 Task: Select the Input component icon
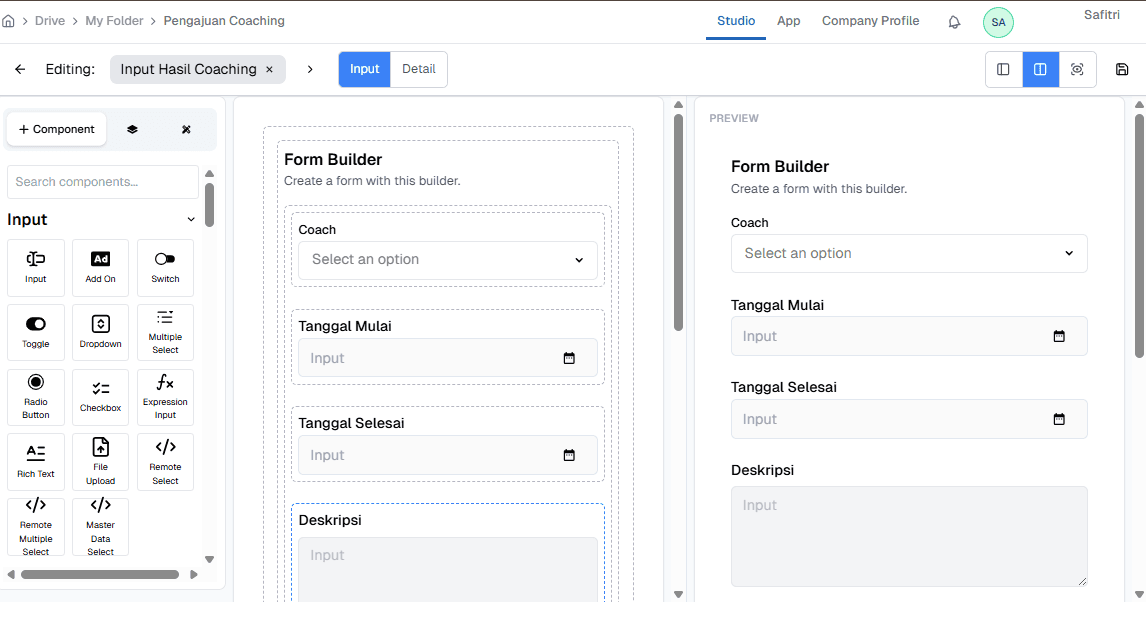pyautogui.click(x=35, y=267)
